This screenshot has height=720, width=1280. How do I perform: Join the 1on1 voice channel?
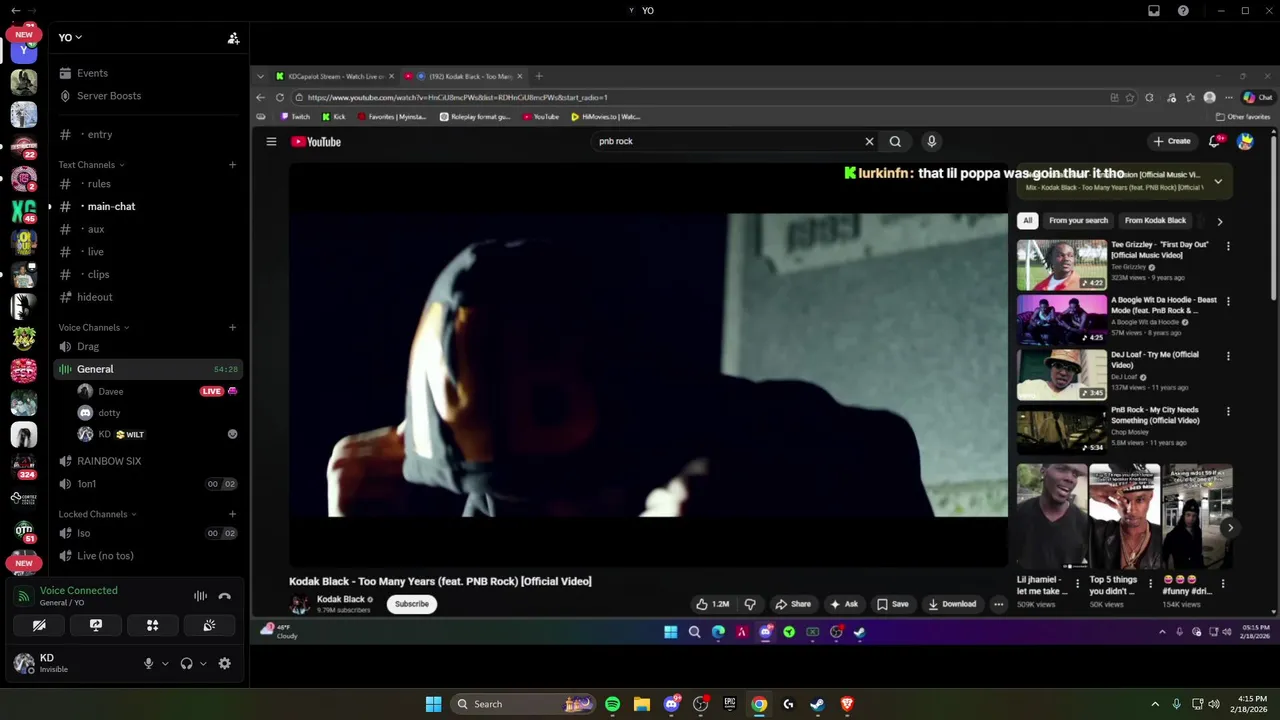(86, 484)
